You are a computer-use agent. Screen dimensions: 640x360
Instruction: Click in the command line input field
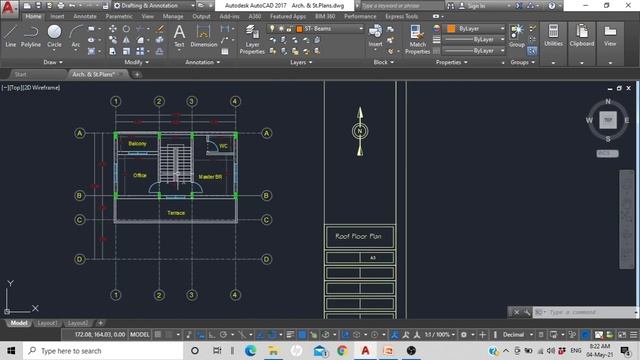590,312
